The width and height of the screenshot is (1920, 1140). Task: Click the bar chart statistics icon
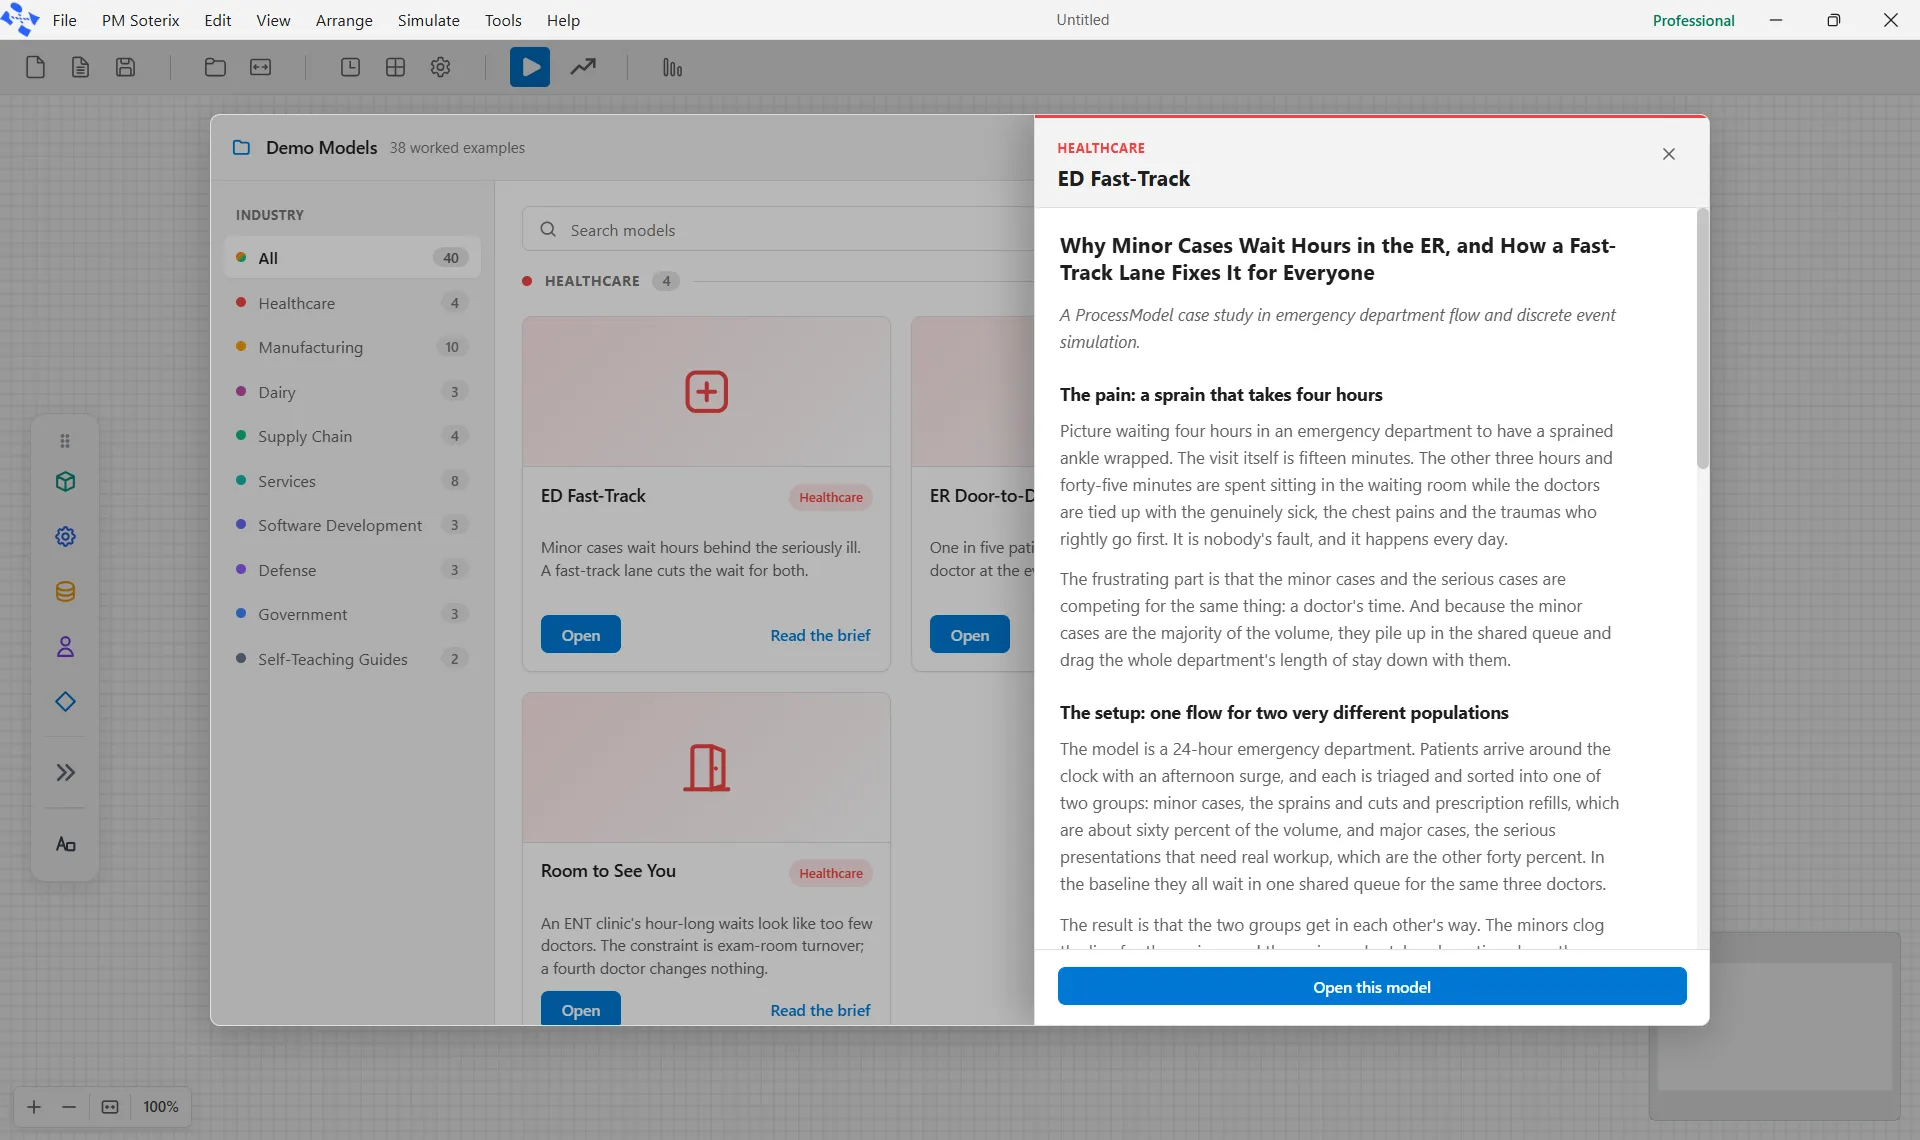click(672, 67)
